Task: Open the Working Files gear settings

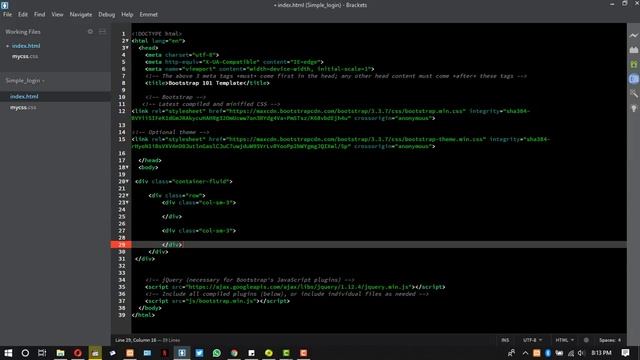Action: pyautogui.click(x=90, y=31)
